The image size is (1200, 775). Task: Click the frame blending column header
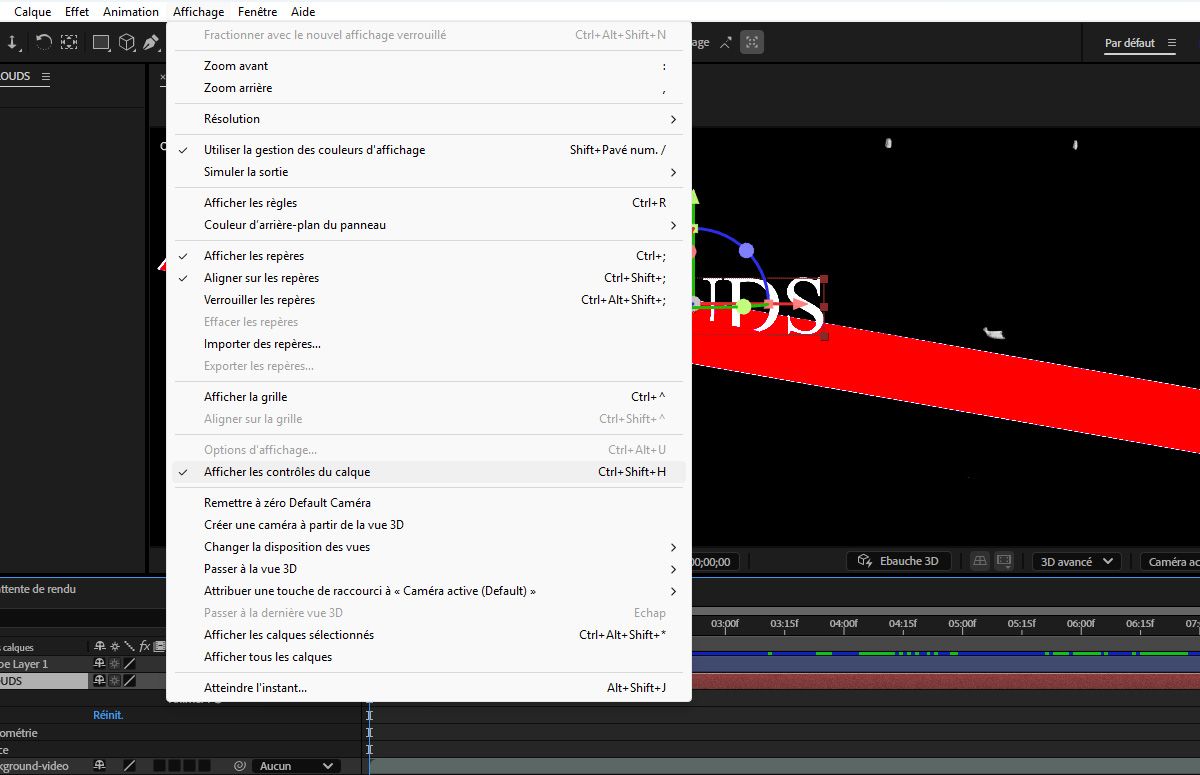(x=158, y=647)
